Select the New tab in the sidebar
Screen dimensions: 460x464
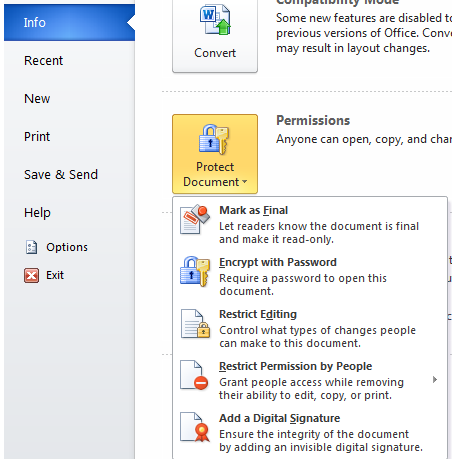point(37,99)
